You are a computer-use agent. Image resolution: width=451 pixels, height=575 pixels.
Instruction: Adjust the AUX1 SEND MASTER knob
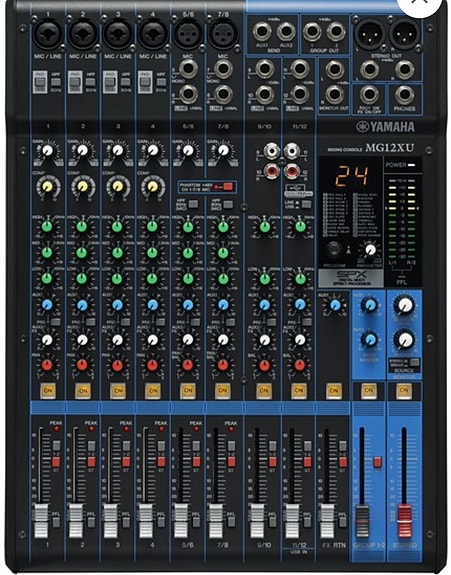370,305
